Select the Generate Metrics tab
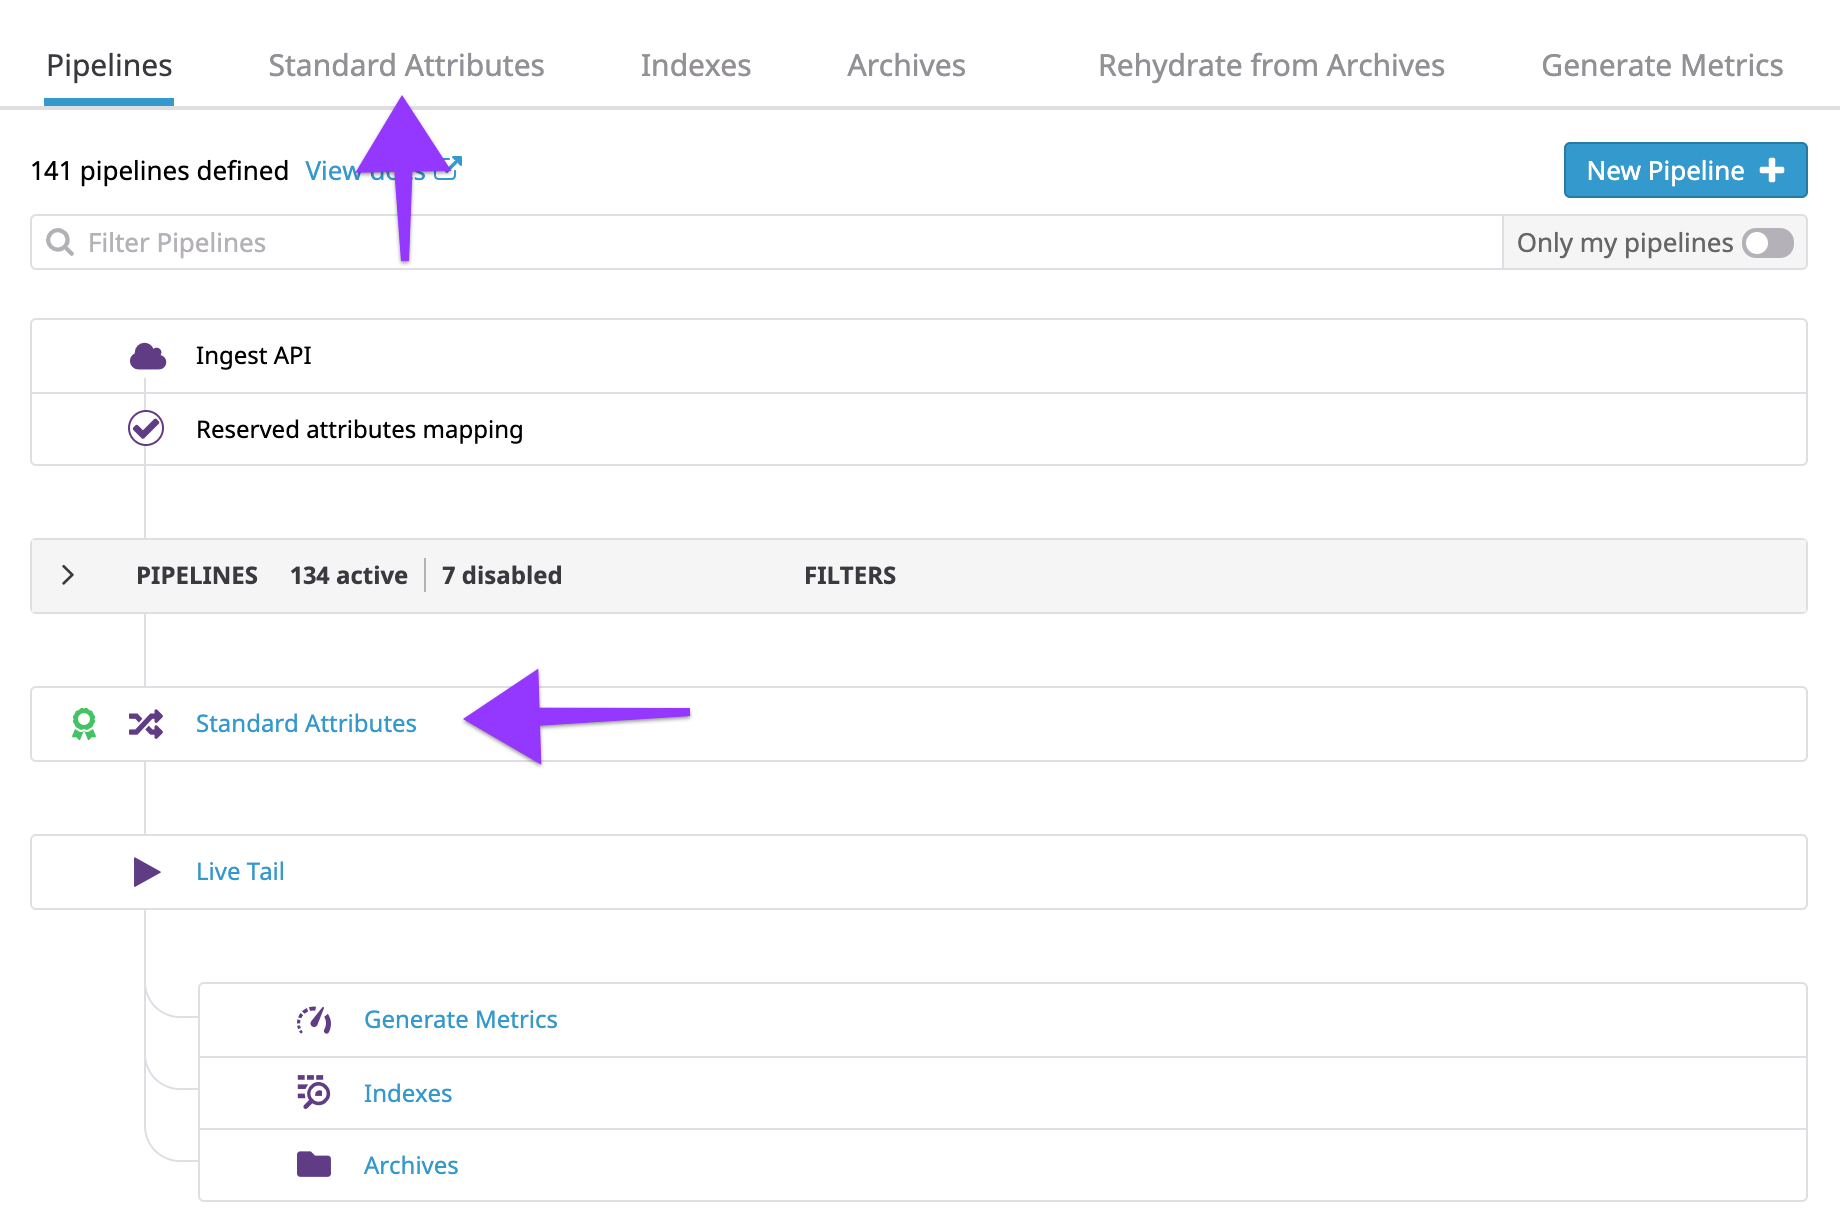Viewport: 1840px width, 1230px height. coord(1662,66)
